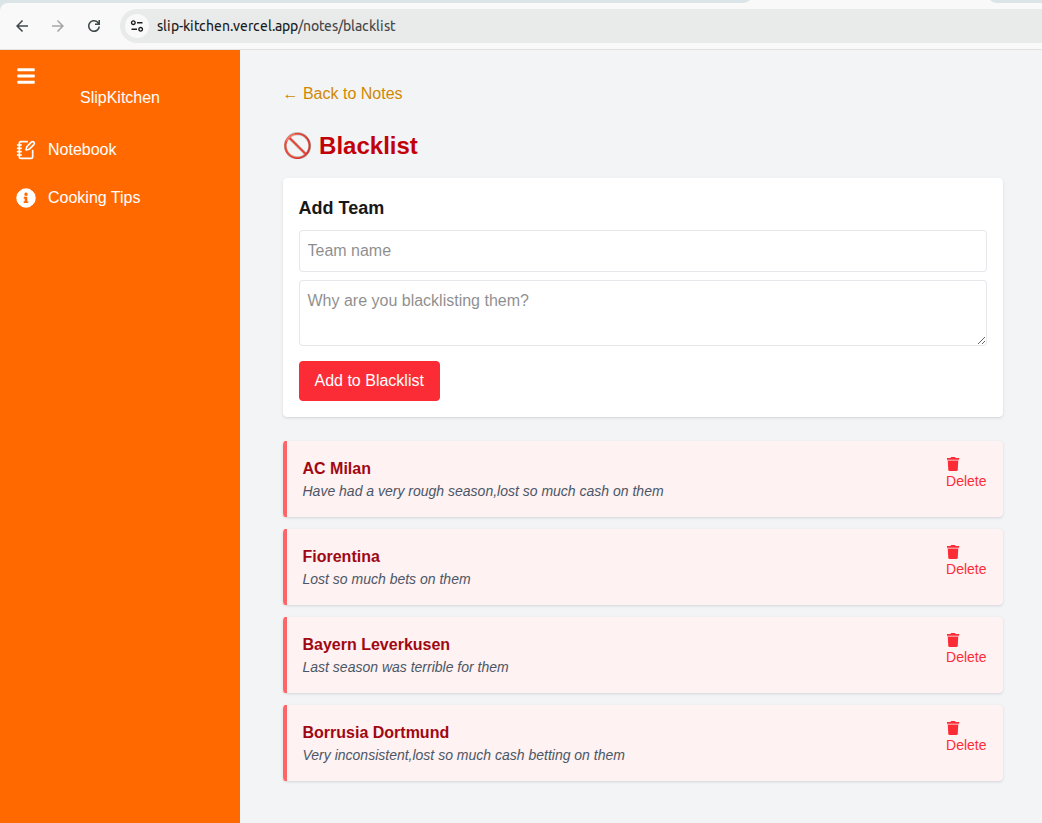Click the SlipKitchen brand title
The image size is (1042, 823).
click(120, 97)
